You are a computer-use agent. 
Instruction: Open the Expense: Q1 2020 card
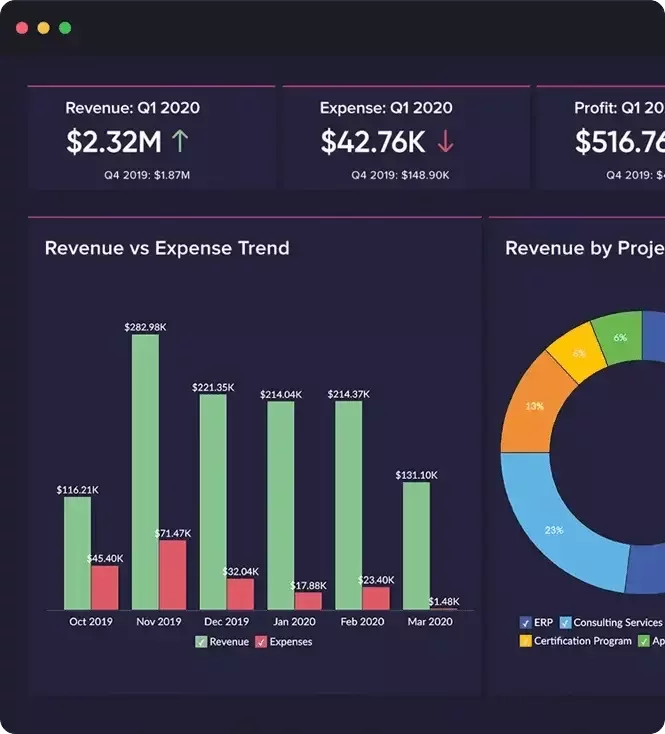click(x=405, y=138)
